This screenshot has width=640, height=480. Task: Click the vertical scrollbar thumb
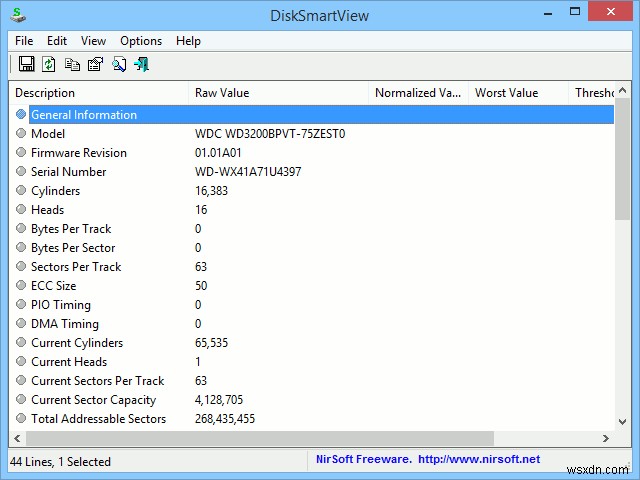pos(622,159)
